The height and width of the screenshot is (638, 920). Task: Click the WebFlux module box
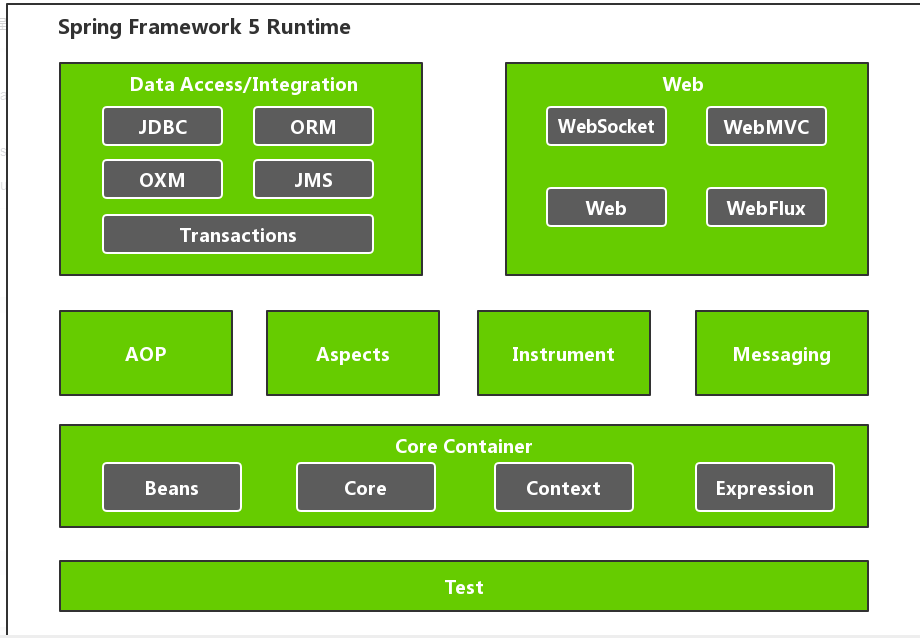point(766,207)
